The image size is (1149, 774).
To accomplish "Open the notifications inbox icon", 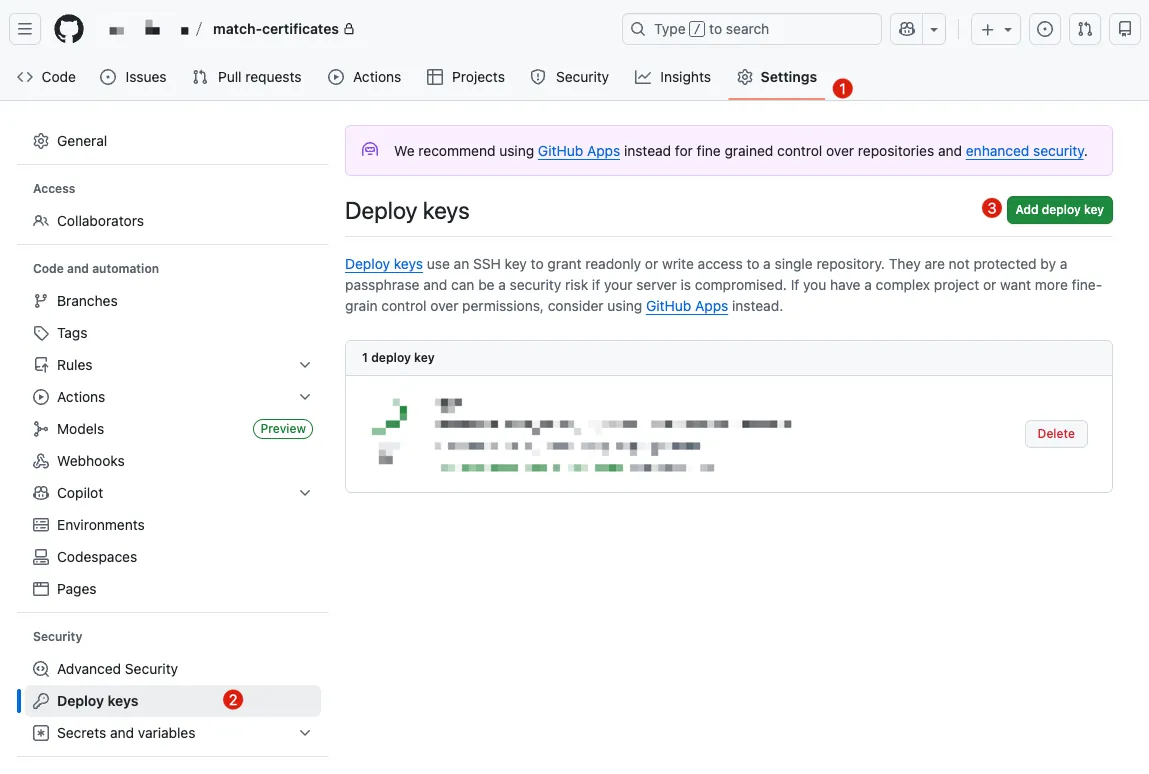I will click(1125, 30).
